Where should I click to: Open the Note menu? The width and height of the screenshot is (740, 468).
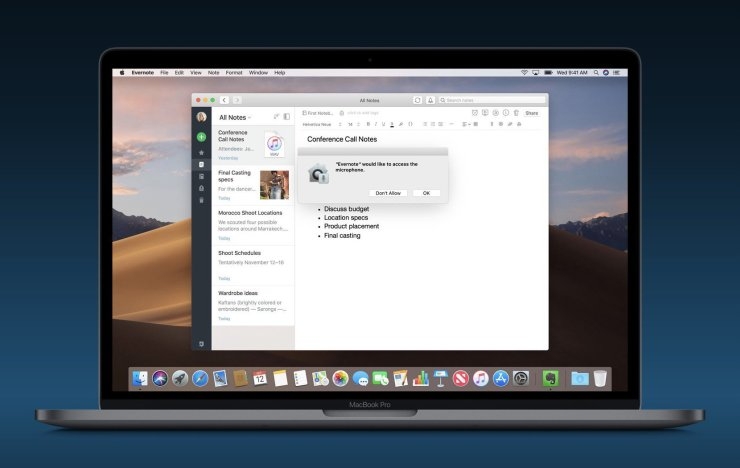pos(214,73)
